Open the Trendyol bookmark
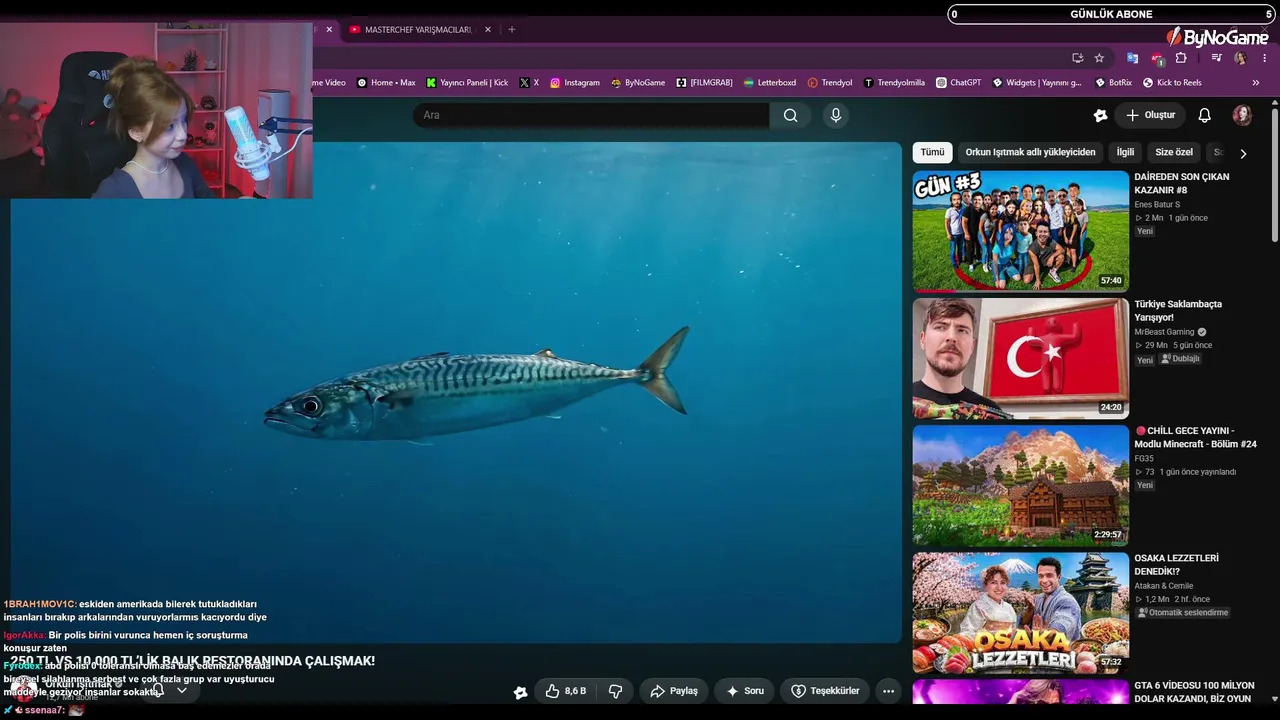This screenshot has width=1280, height=720. pyautogui.click(x=830, y=83)
